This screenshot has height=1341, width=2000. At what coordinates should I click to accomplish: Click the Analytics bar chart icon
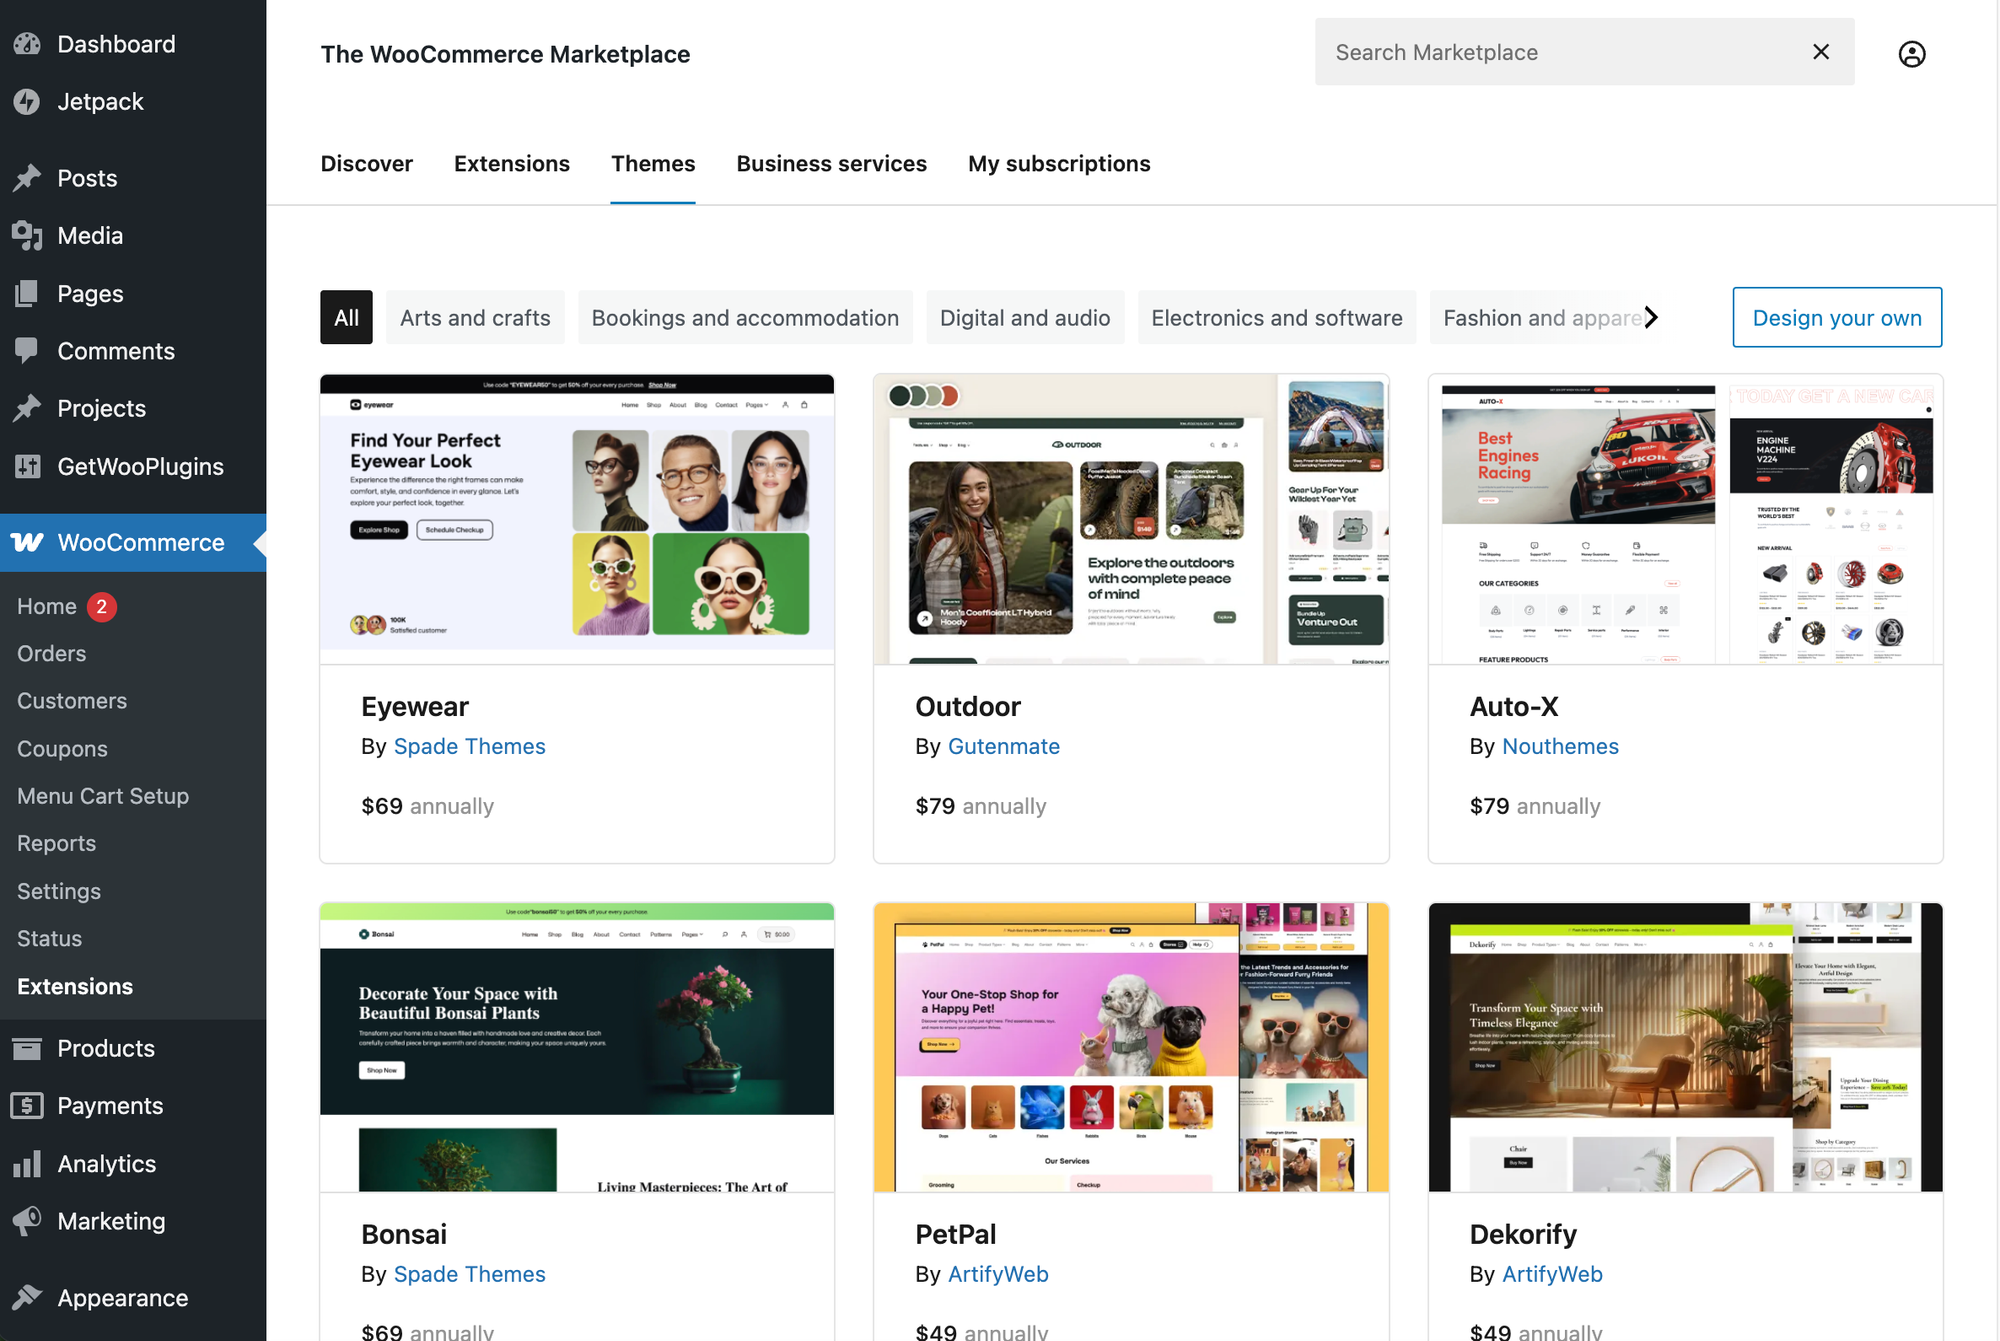[x=27, y=1164]
